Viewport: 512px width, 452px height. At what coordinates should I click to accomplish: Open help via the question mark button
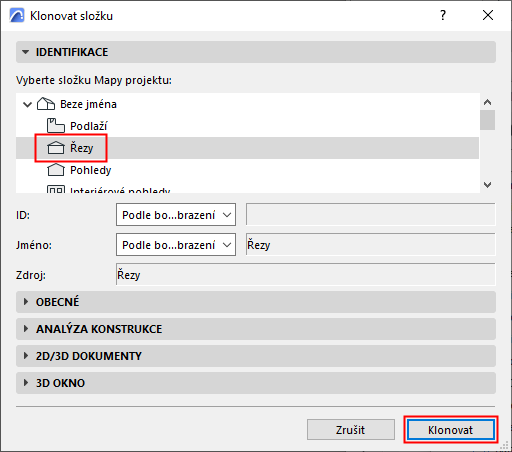[443, 15]
